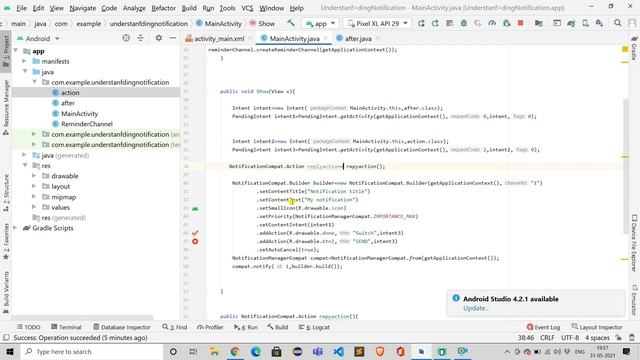Click the Show method breadcrumb
Screen dimensions: 640x360
[x=262, y=24]
